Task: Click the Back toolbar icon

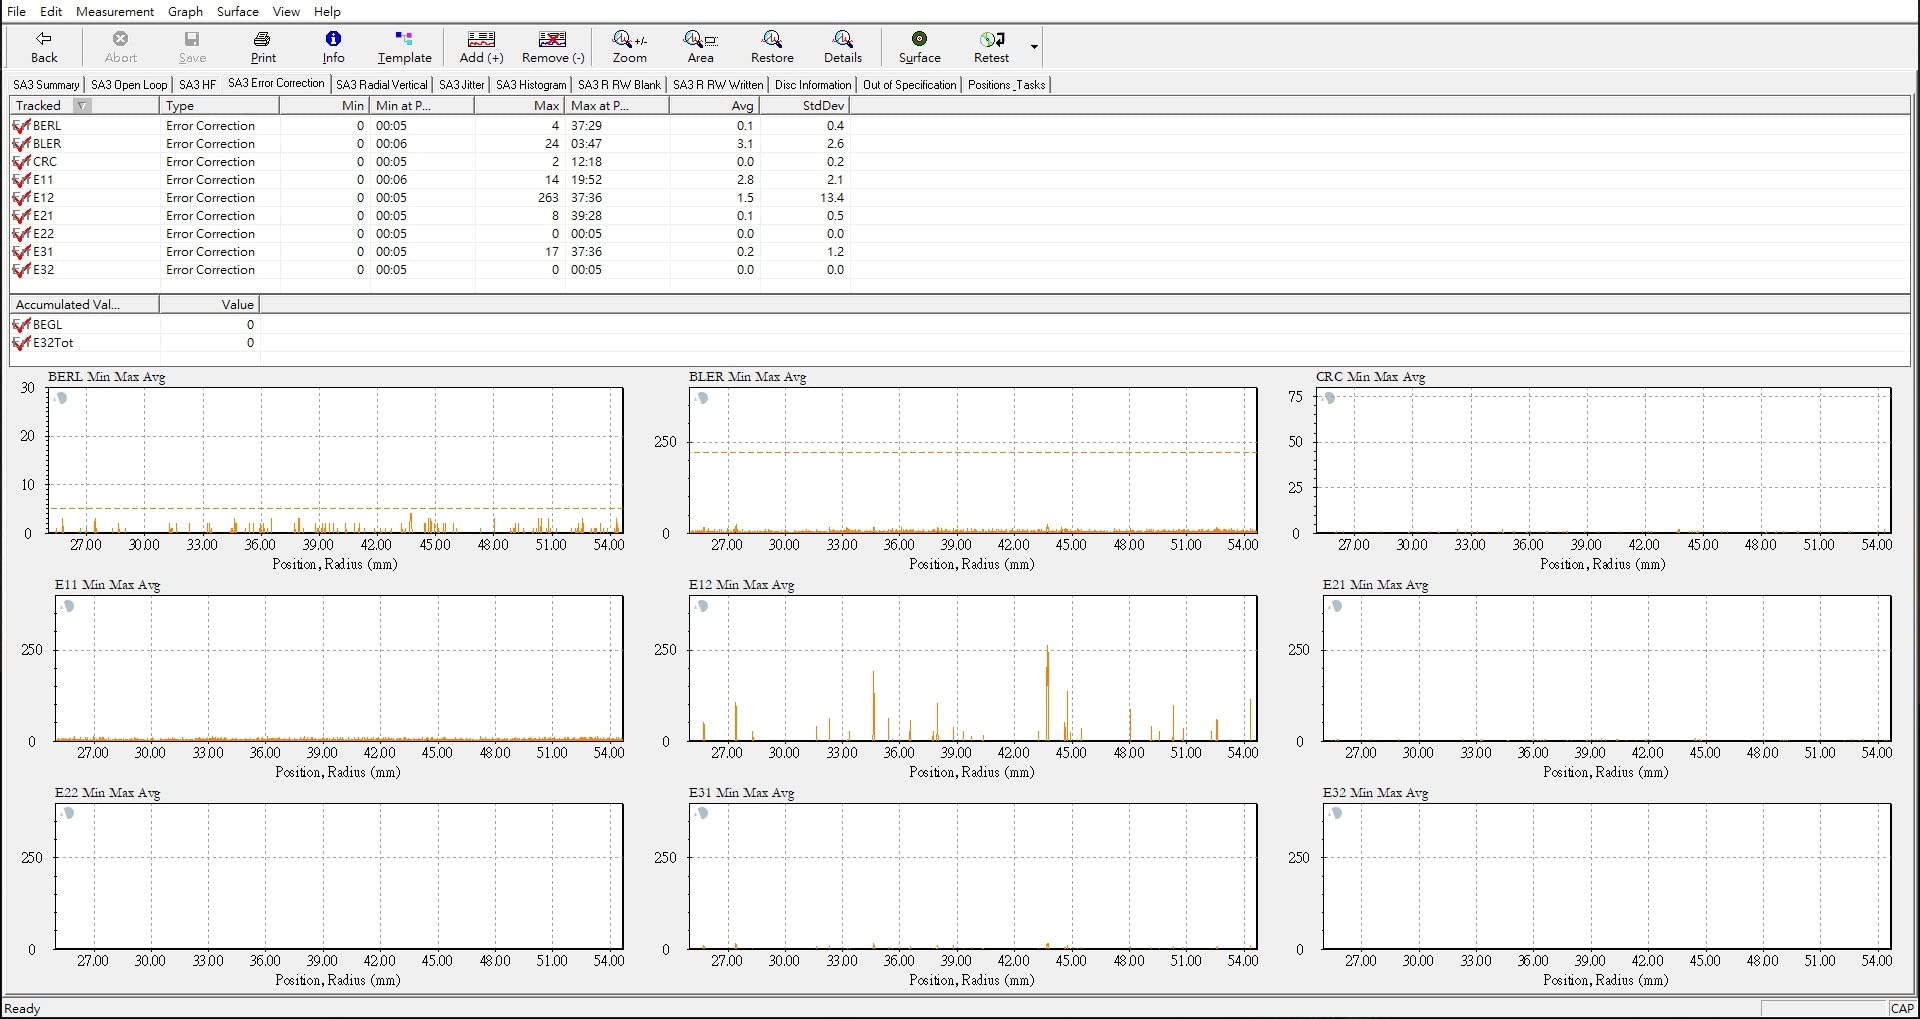Action: (44, 46)
